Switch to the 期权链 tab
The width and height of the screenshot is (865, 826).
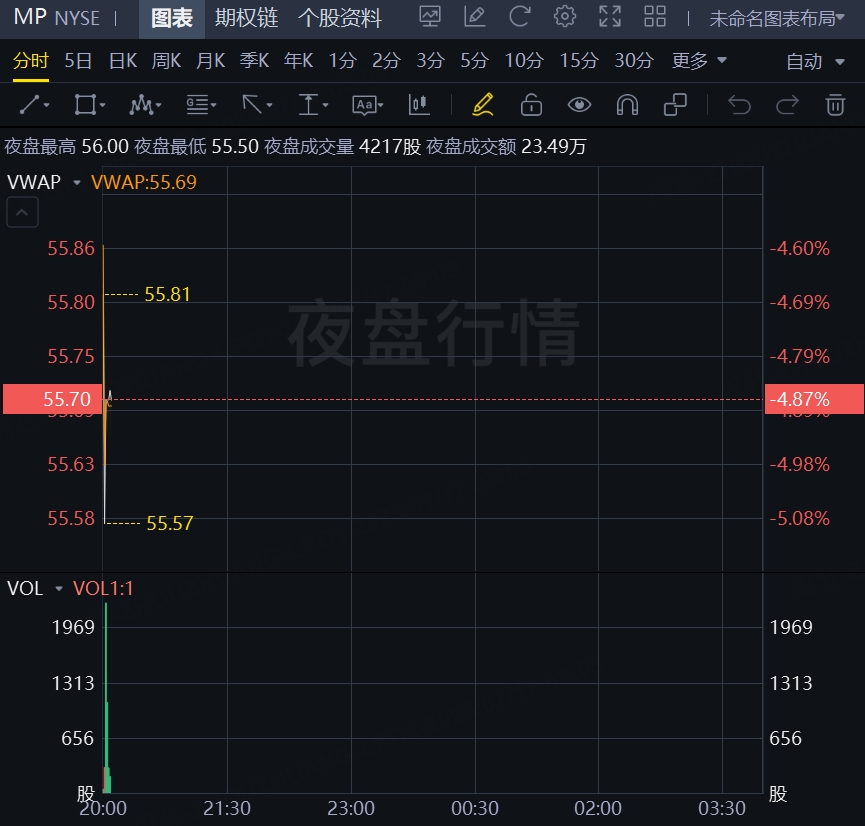point(246,18)
